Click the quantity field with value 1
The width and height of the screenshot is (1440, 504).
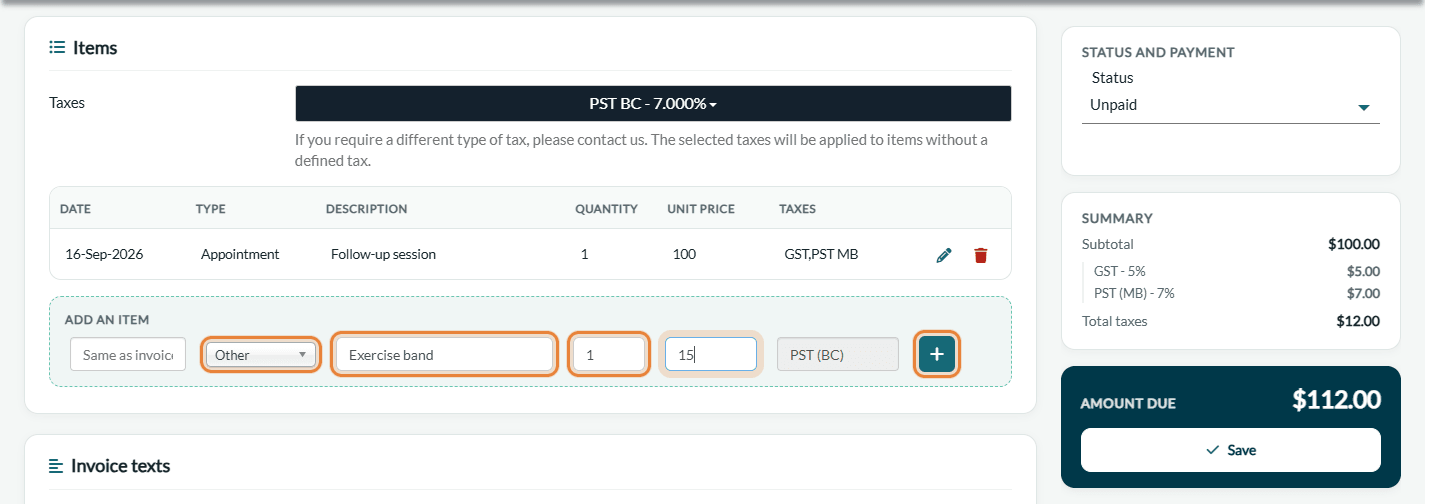(x=609, y=354)
